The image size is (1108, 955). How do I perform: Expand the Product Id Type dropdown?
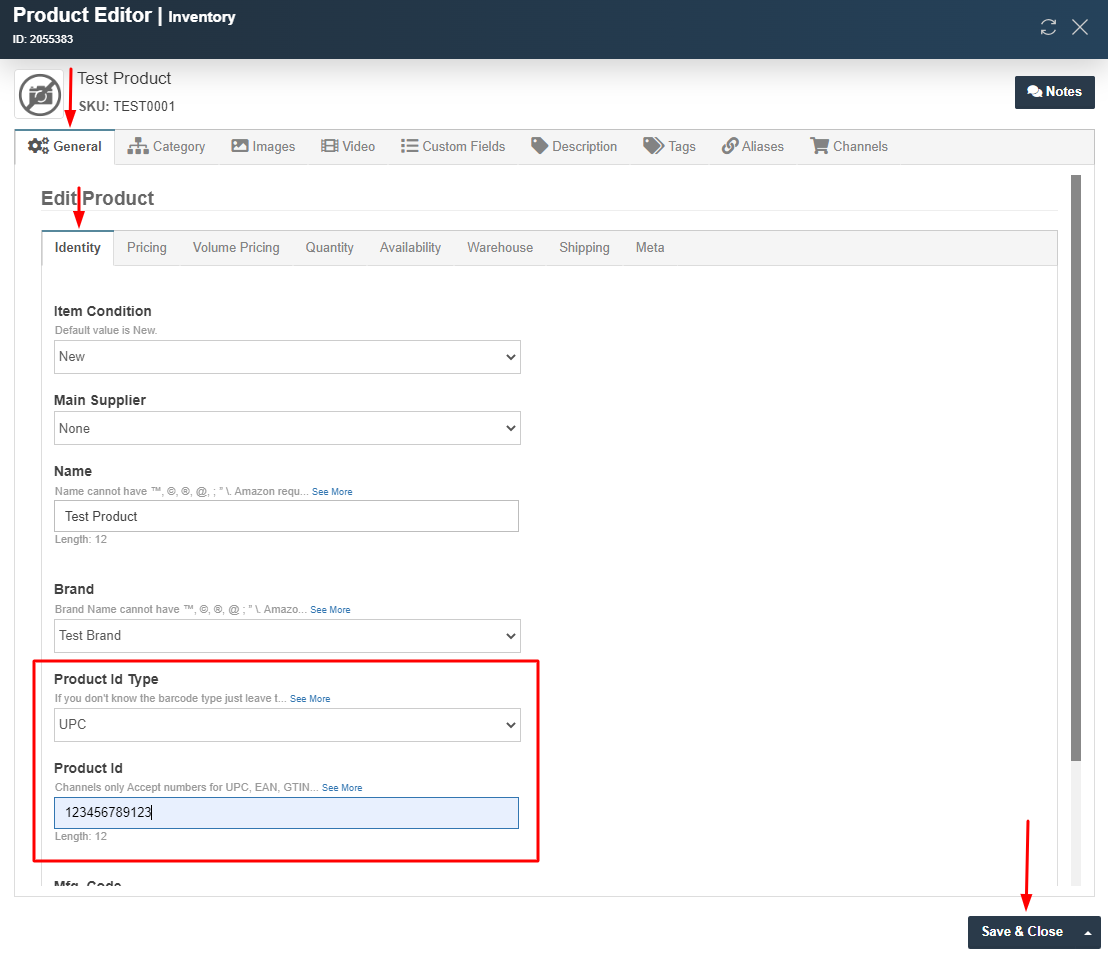pyautogui.click(x=287, y=725)
